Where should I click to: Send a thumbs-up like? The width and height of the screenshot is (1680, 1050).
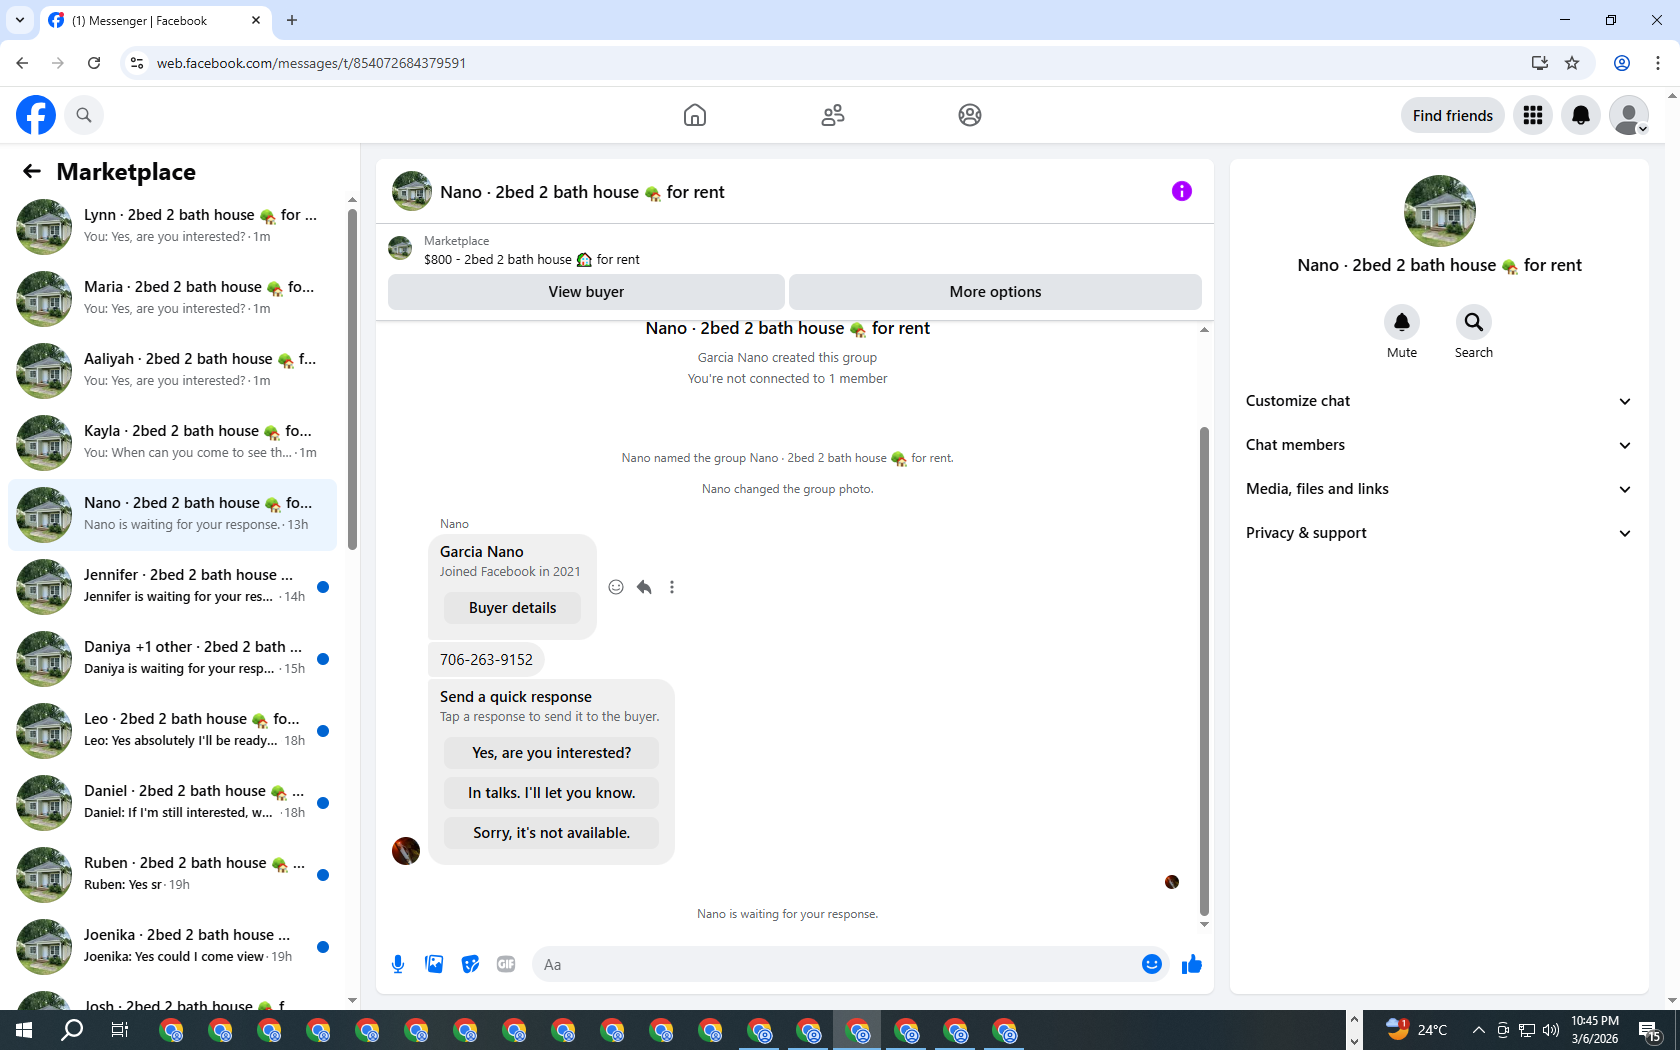coord(1192,964)
